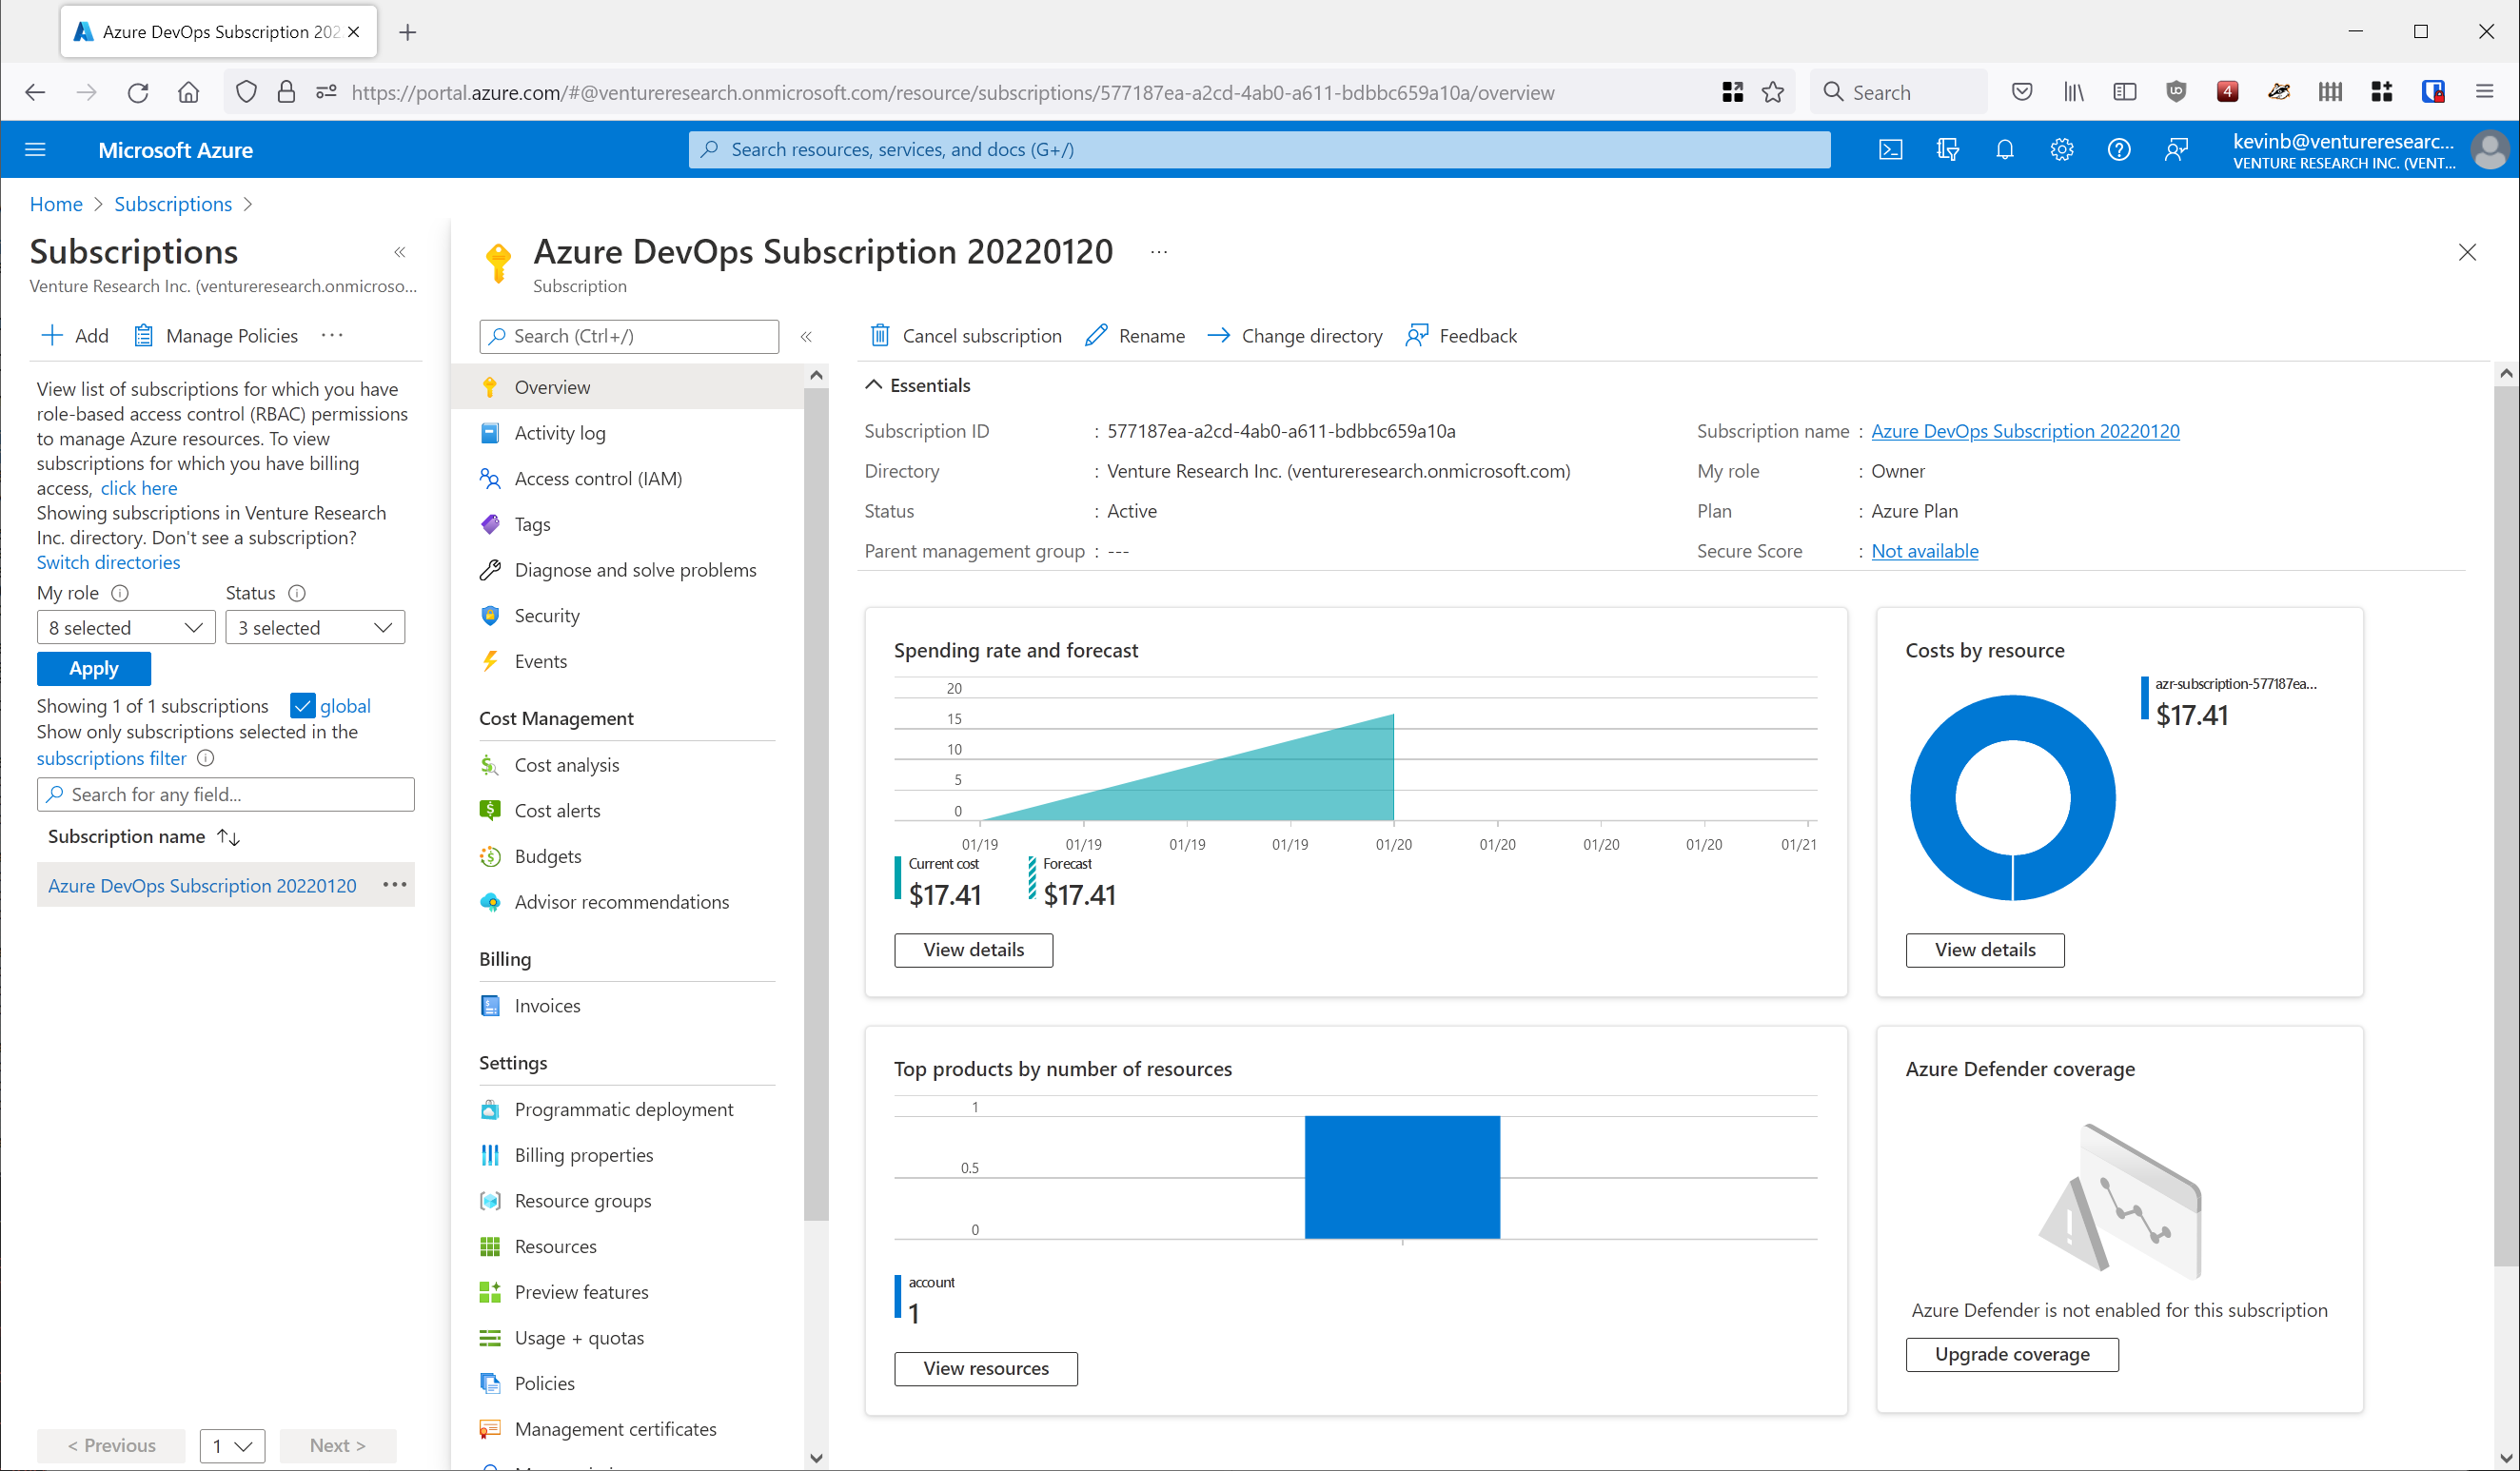Click the Cancel subscription trash icon
Screen dimensions: 2520x1471
879,336
